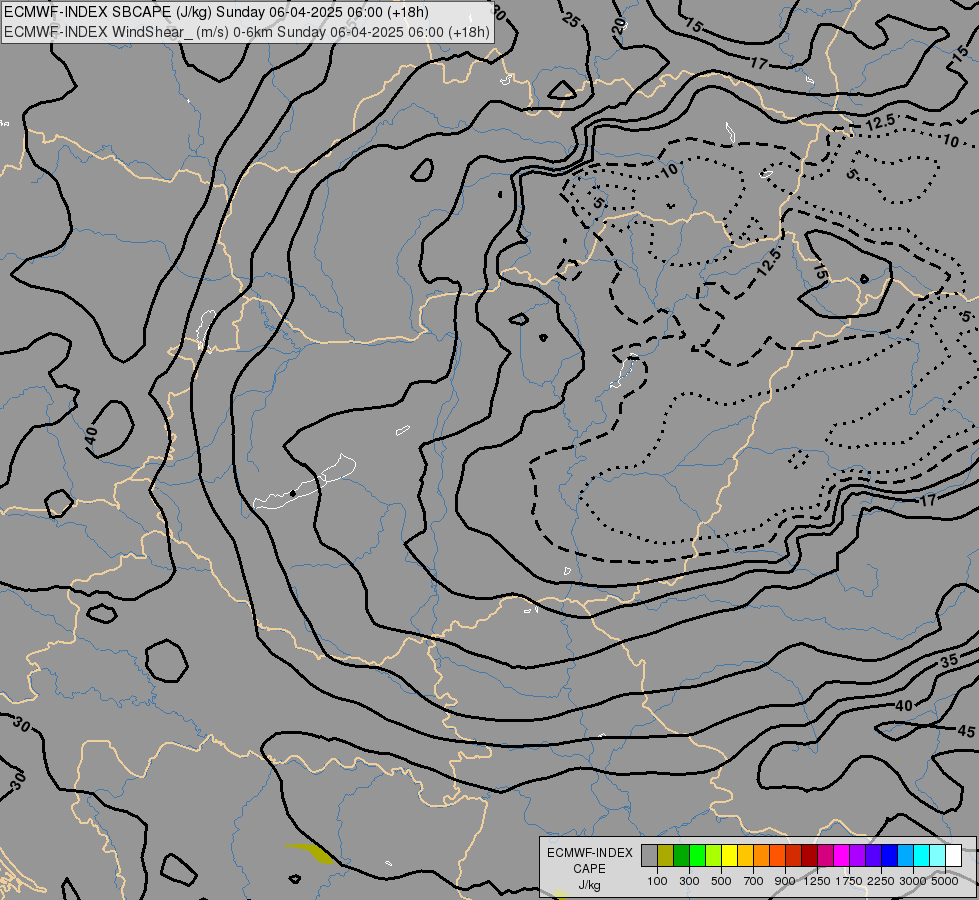The width and height of the screenshot is (979, 900).
Task: Select the dark red swatch before 1250
Action: [x=809, y=856]
